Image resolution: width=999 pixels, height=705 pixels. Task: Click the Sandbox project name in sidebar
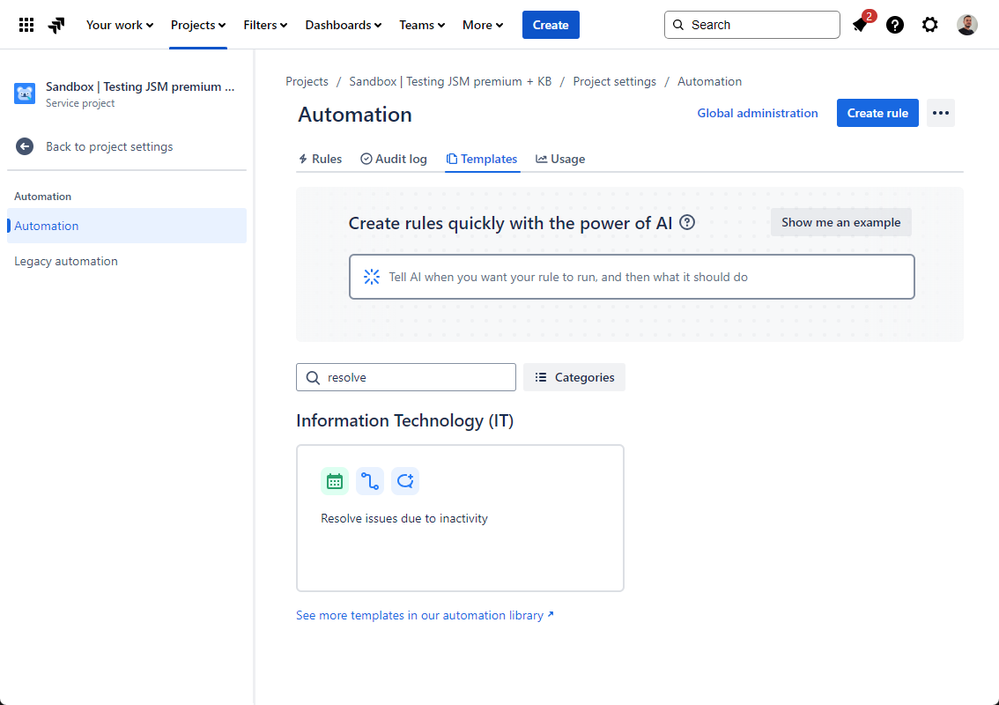pyautogui.click(x=140, y=87)
